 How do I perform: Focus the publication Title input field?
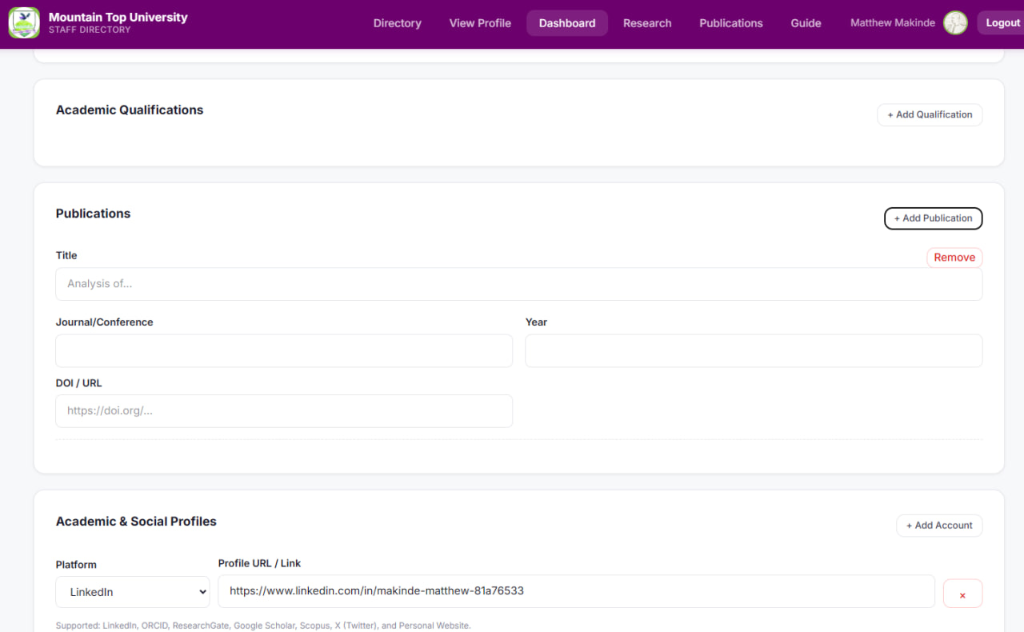[519, 284]
